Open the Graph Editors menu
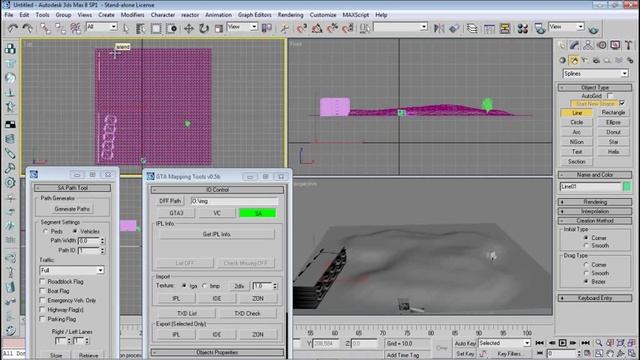 (255, 15)
